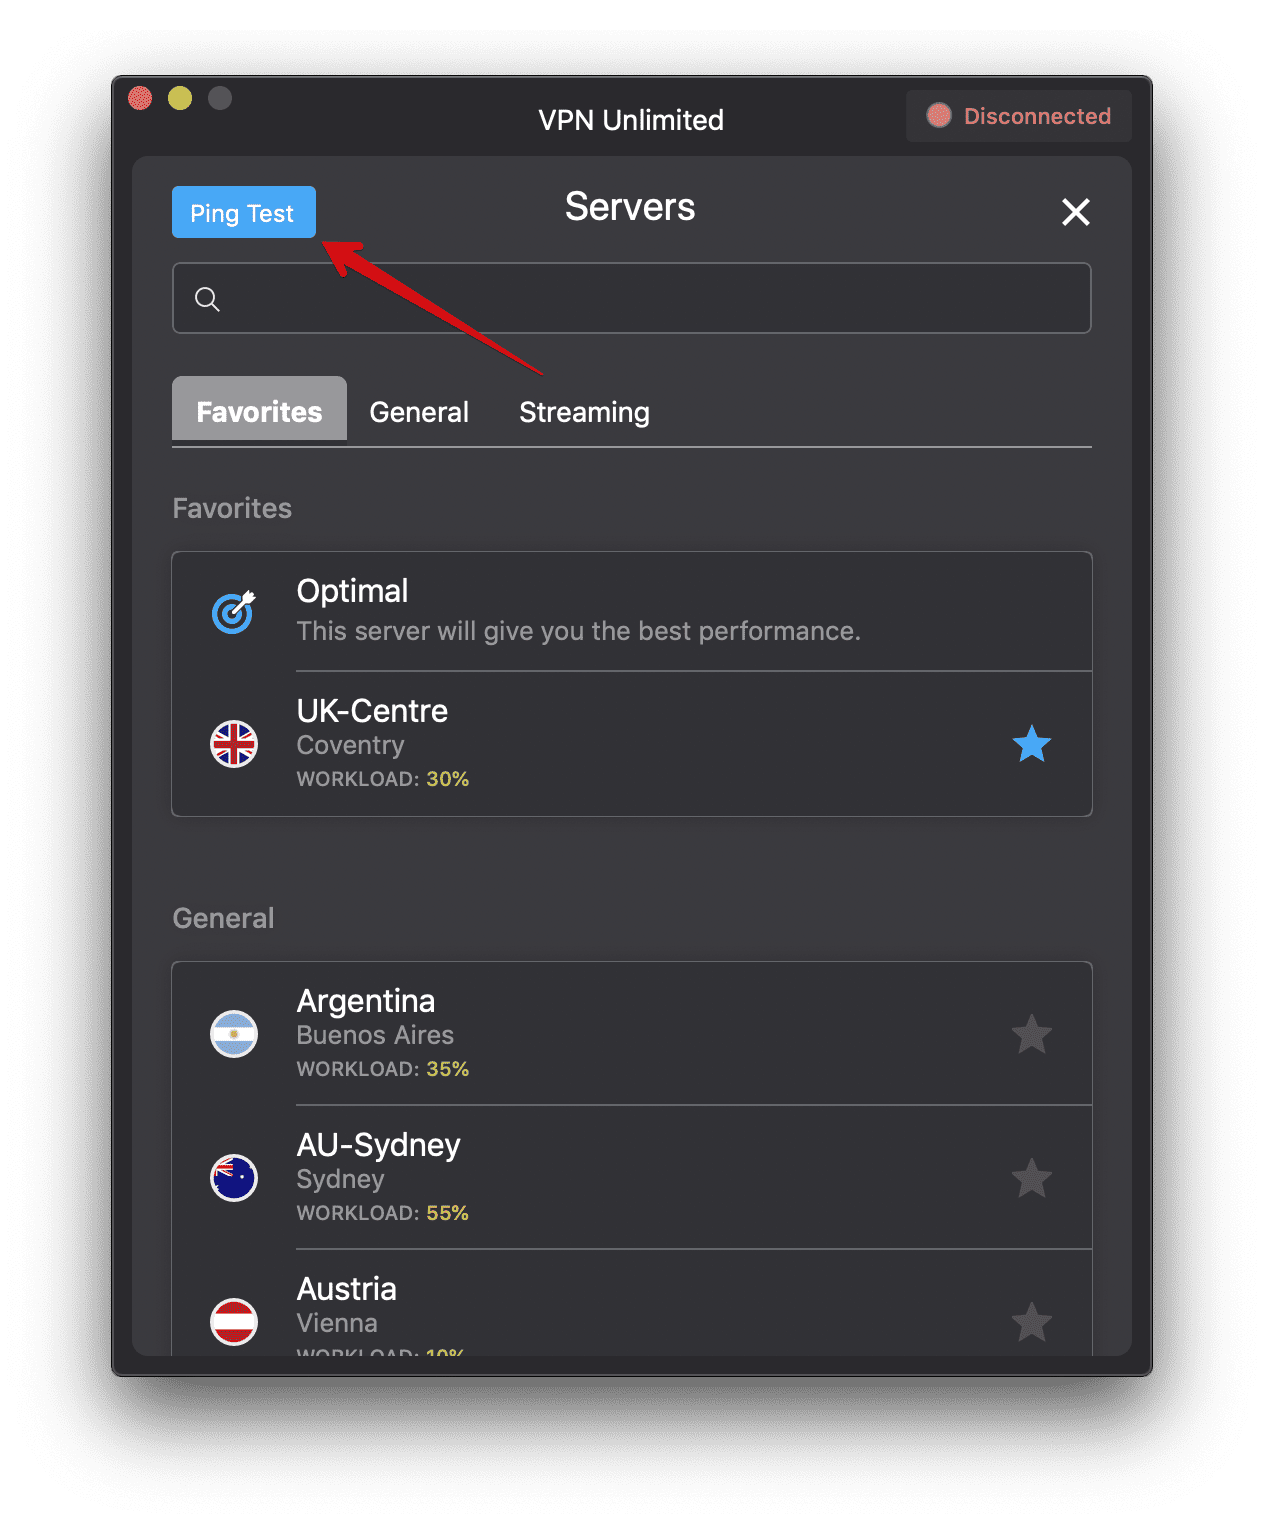The height and width of the screenshot is (1524, 1264).
Task: Click the search magnifier icon
Action: pyautogui.click(x=207, y=298)
